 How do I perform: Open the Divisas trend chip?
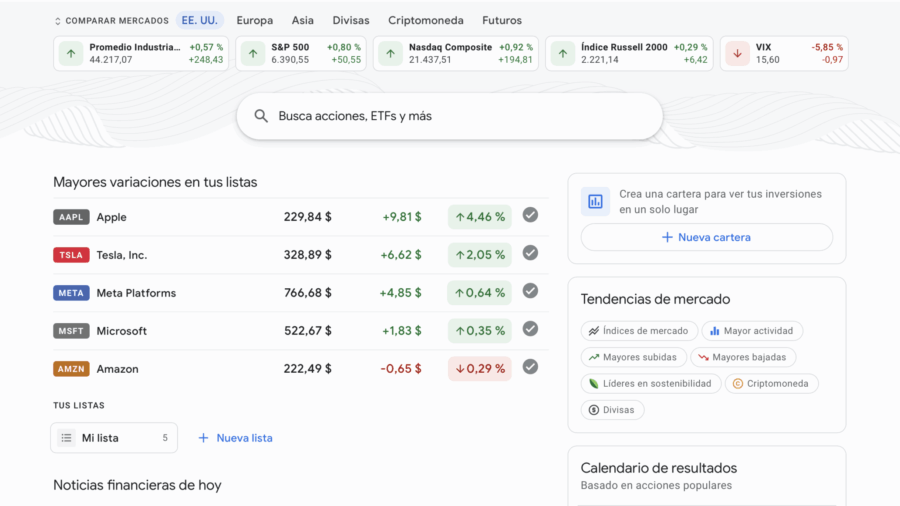coord(612,410)
